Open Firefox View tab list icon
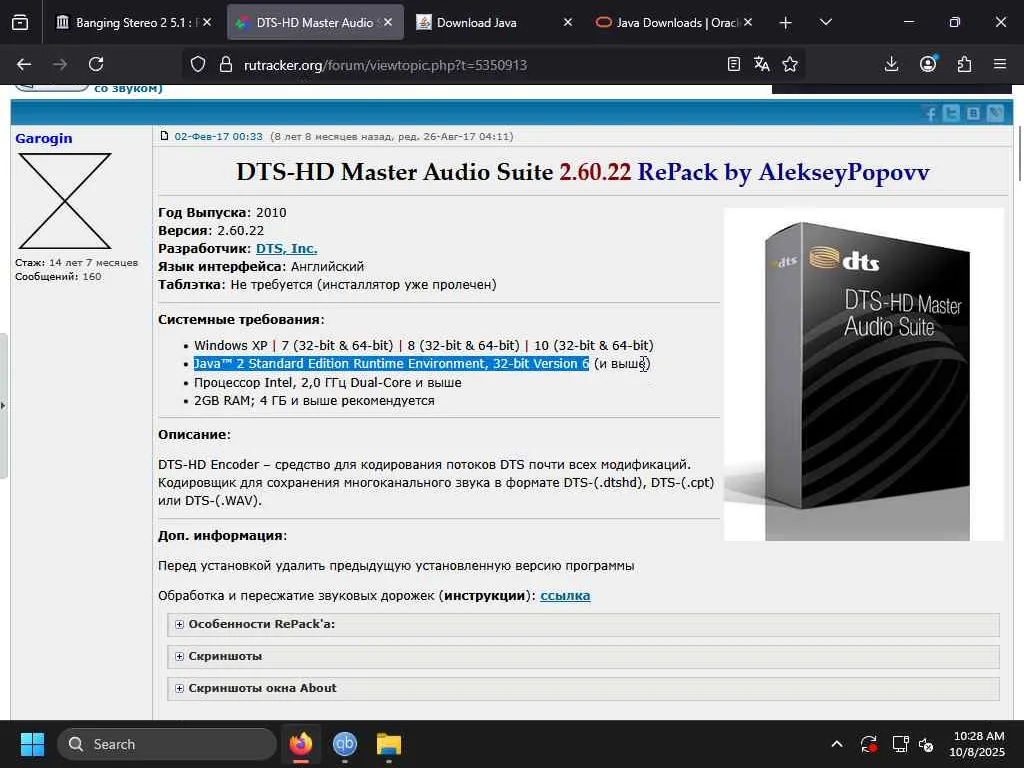Image resolution: width=1024 pixels, height=768 pixels. tap(20, 23)
